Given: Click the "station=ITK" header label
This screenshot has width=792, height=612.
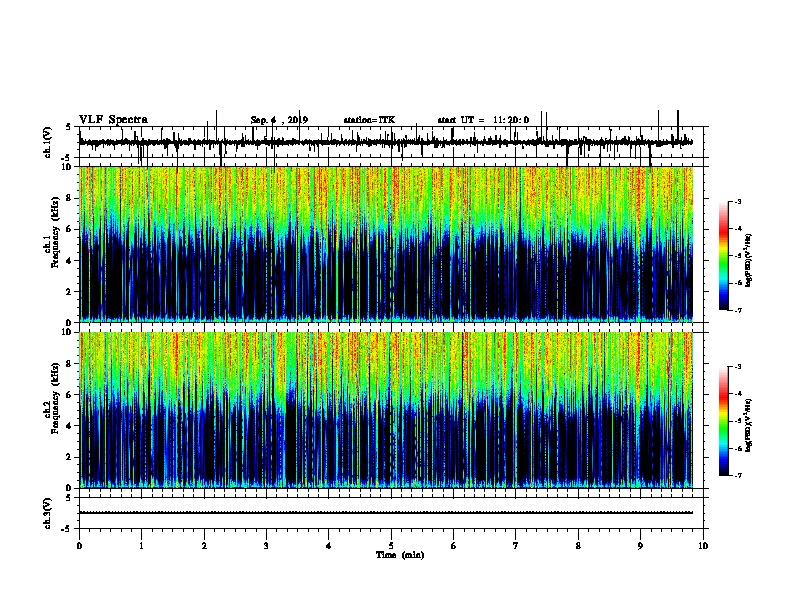Looking at the screenshot, I should tap(369, 120).
